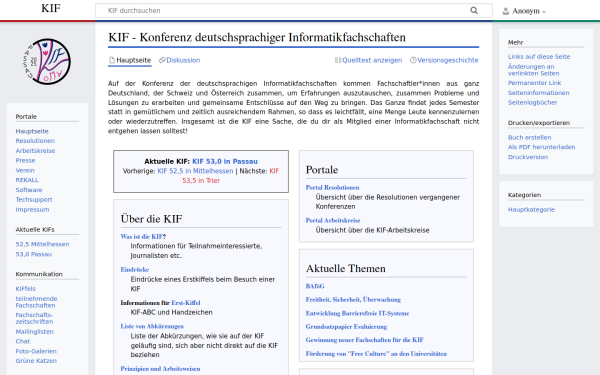Open Links auf diese Seite
This screenshot has width=600, height=375.
click(x=539, y=57)
